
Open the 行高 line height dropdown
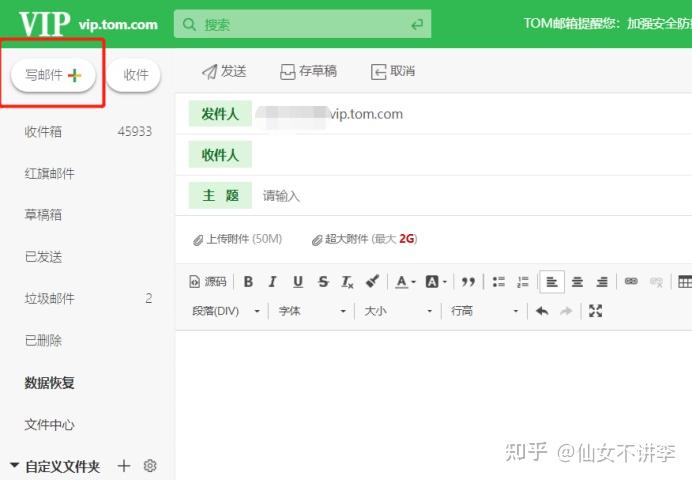(484, 311)
